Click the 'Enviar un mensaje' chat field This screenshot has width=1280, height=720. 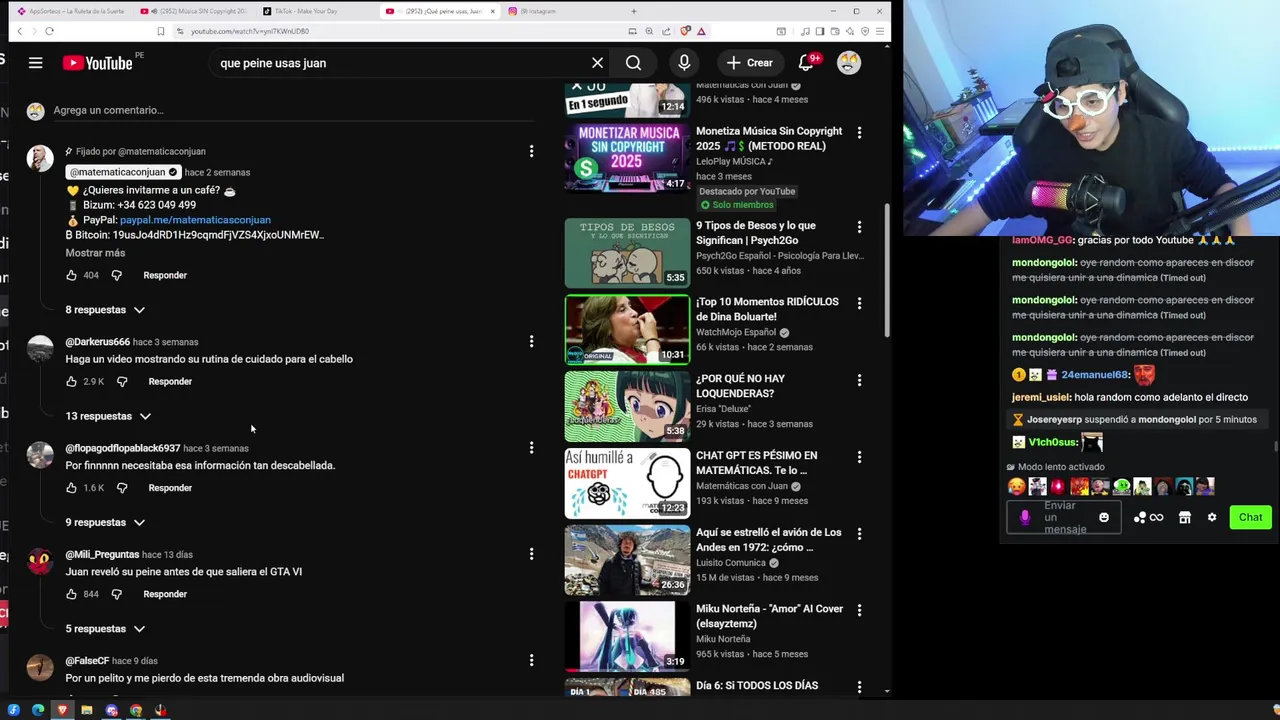(1065, 517)
